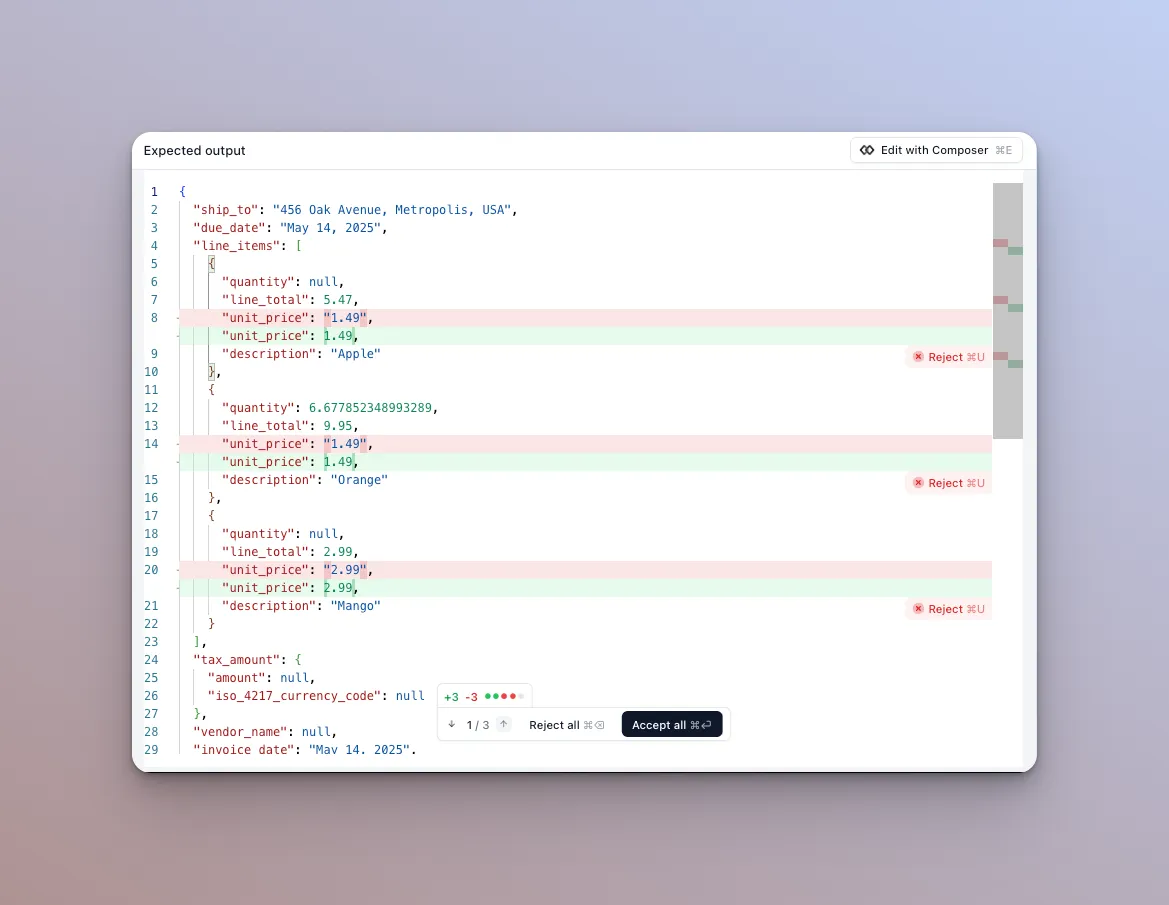Click the +3 -3 change summary
The width and height of the screenshot is (1169, 905).
pos(484,697)
